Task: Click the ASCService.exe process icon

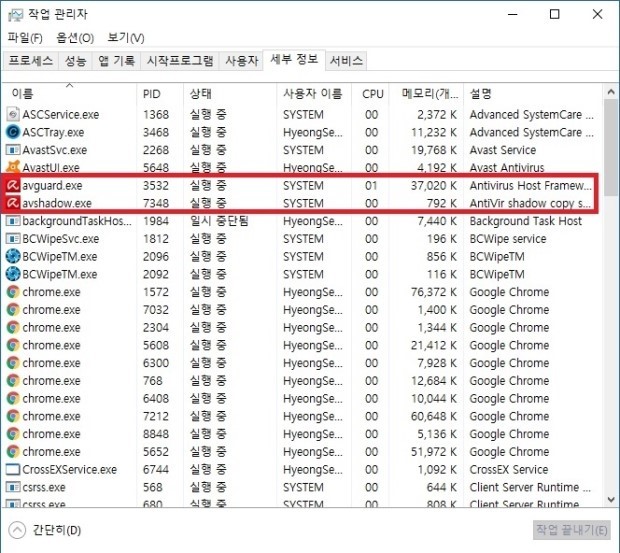Action: (x=13, y=114)
